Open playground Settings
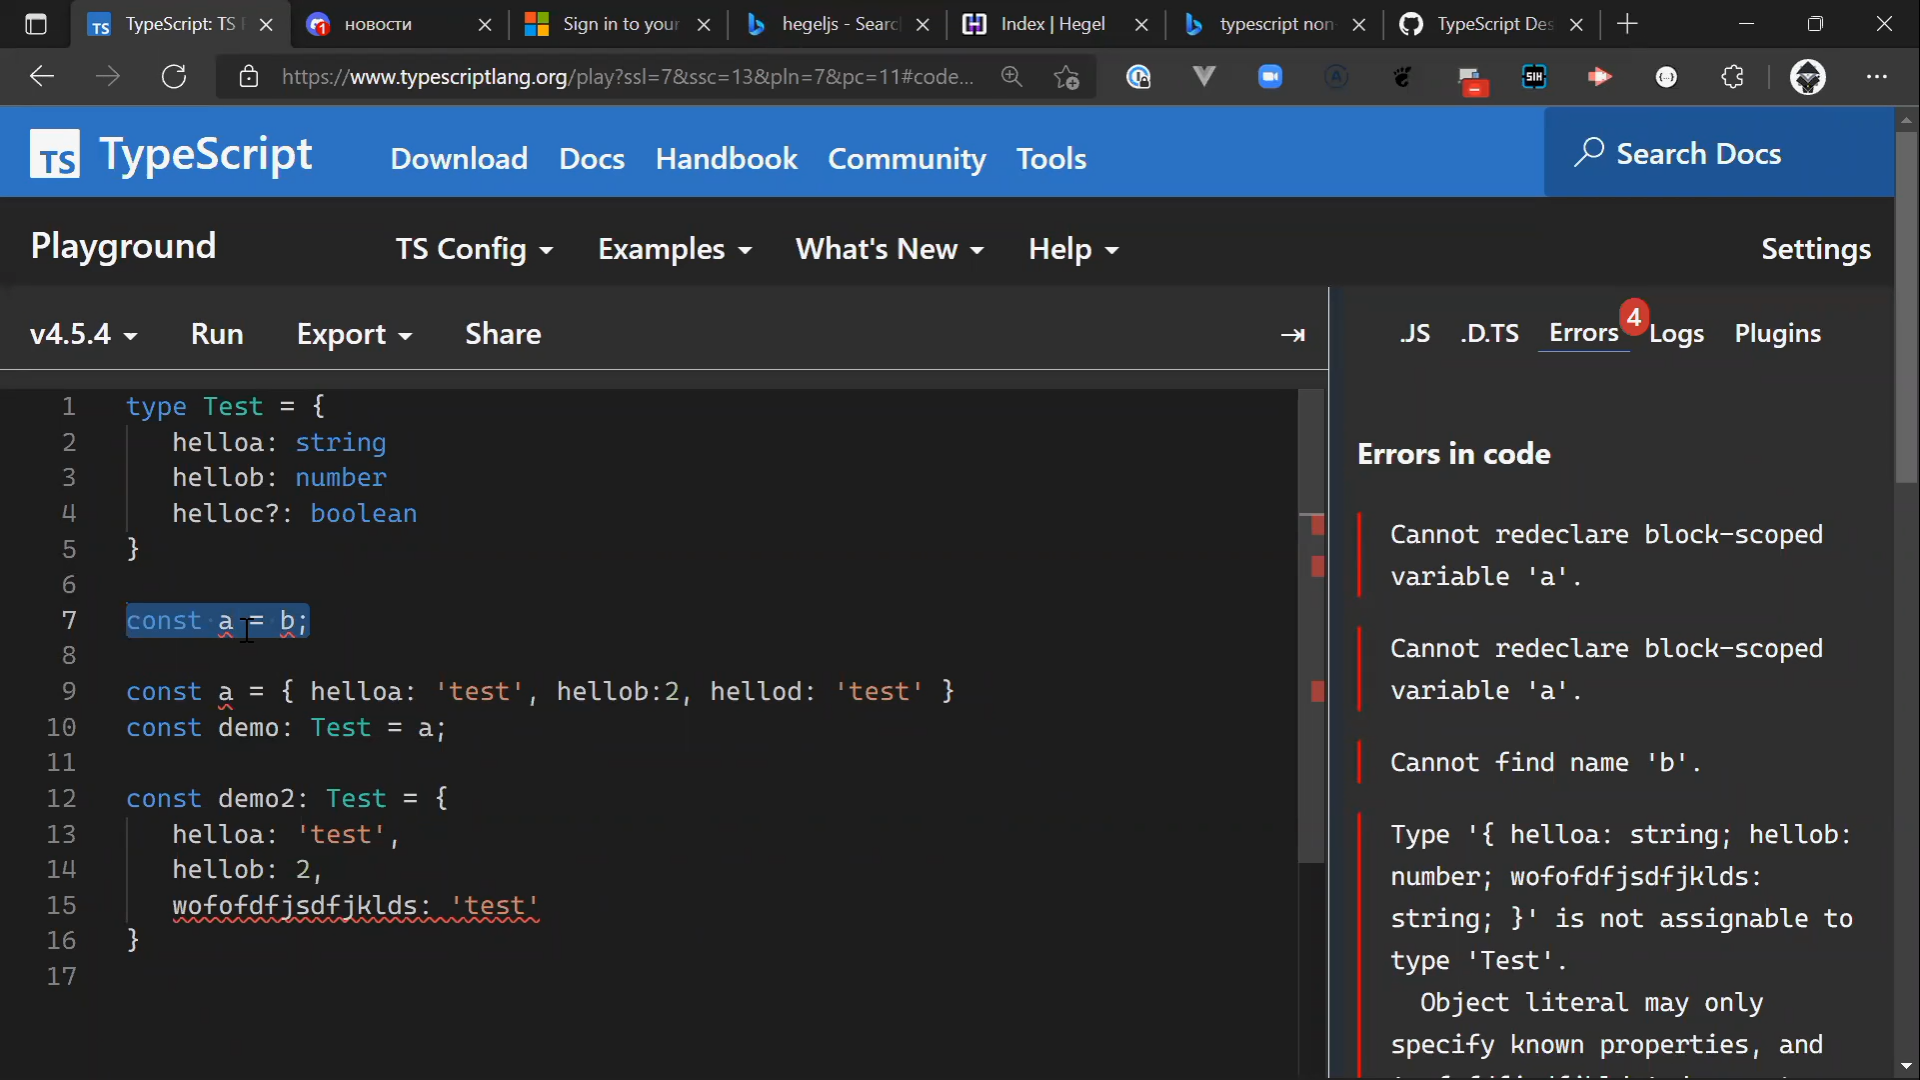1920x1080 pixels. coord(1816,249)
